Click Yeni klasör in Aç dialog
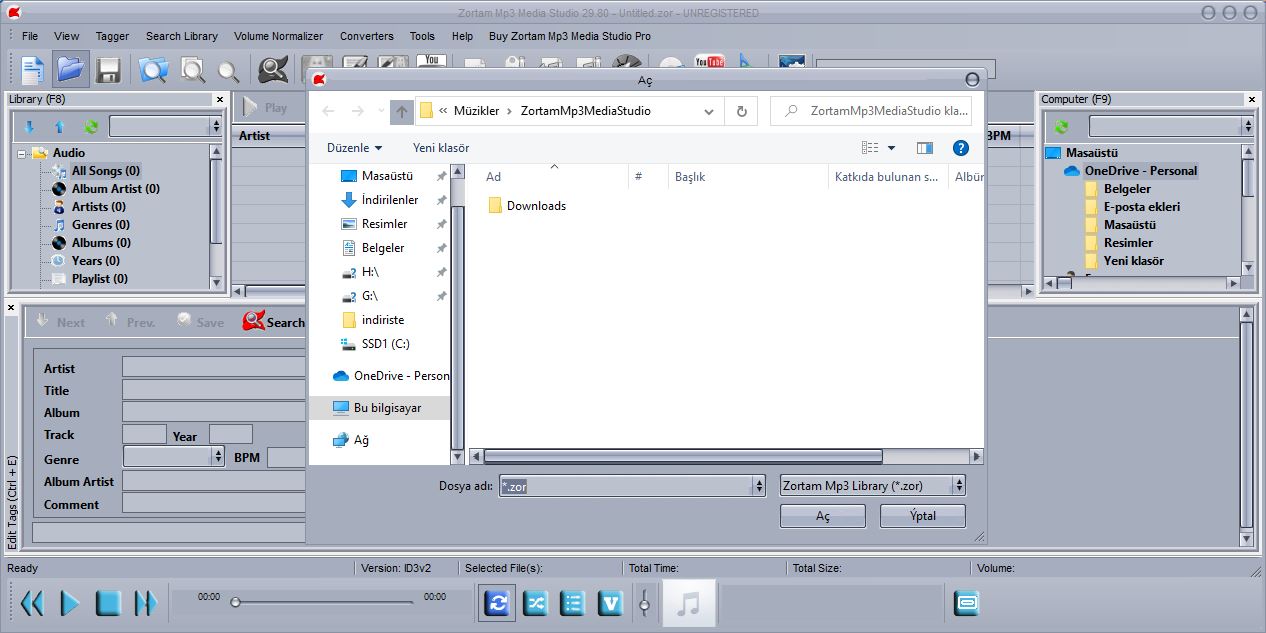 pos(441,148)
